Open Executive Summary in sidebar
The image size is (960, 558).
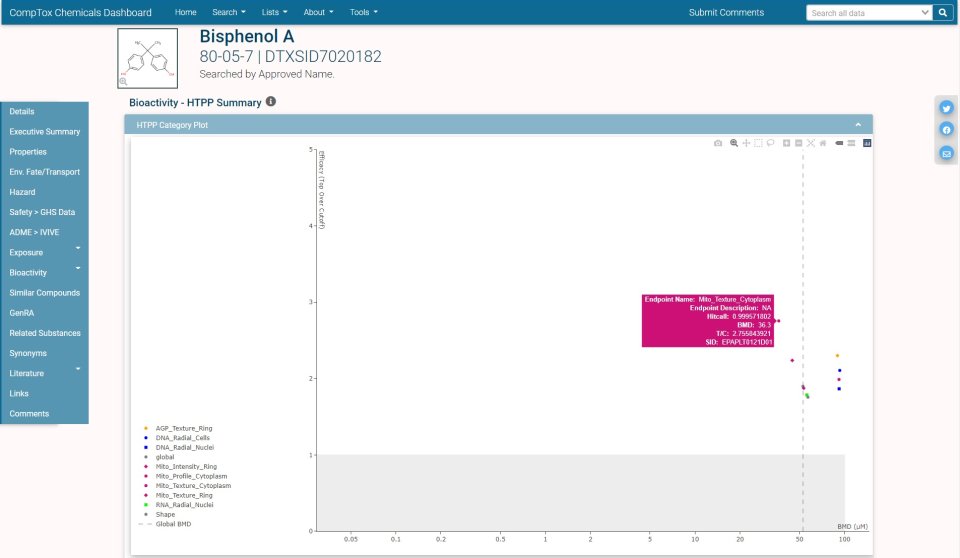[44, 132]
